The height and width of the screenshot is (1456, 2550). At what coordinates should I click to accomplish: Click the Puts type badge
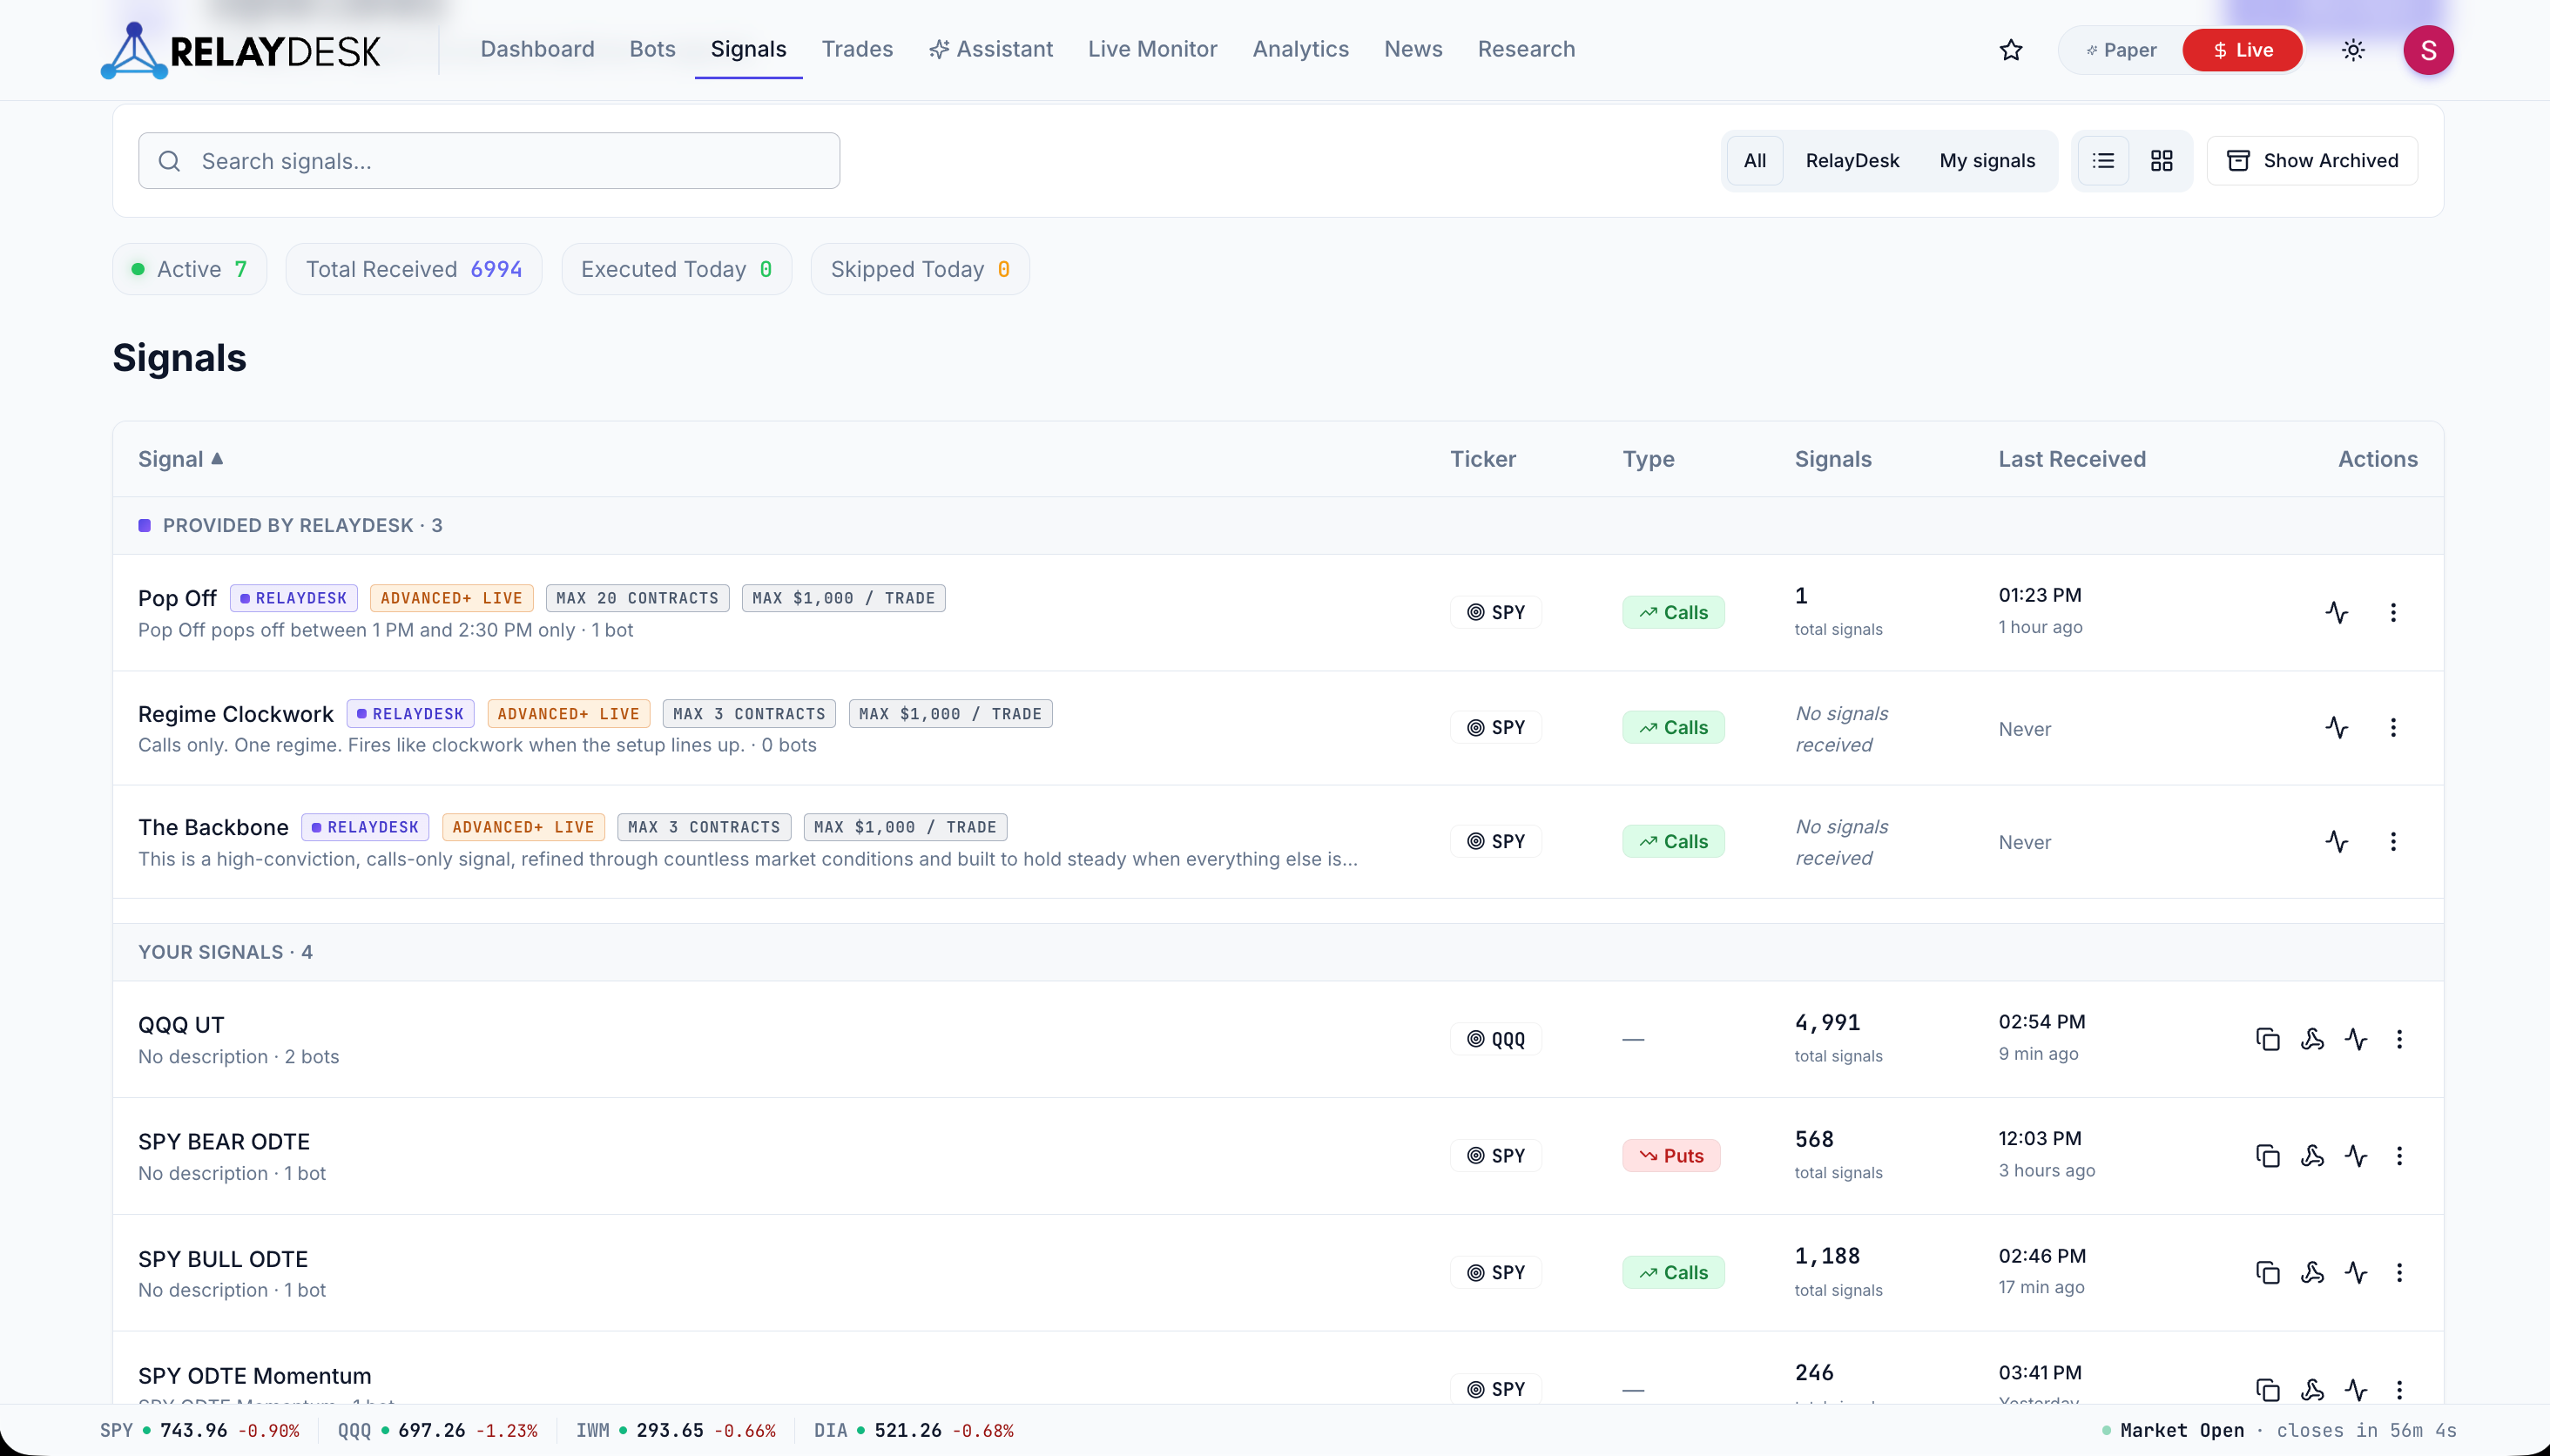coord(1671,1156)
